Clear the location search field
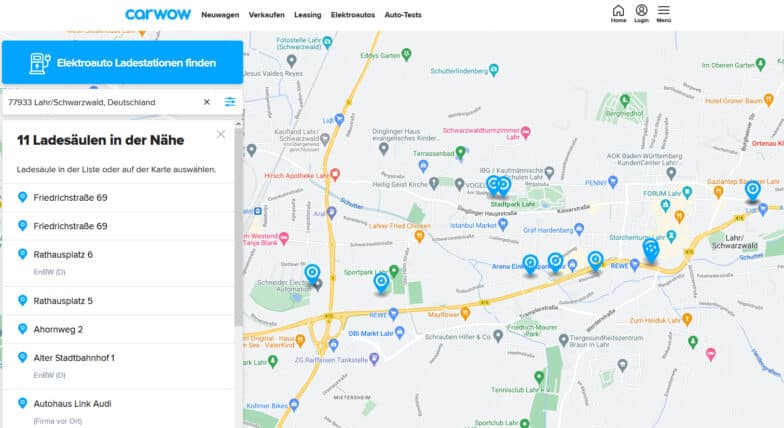 click(x=206, y=102)
